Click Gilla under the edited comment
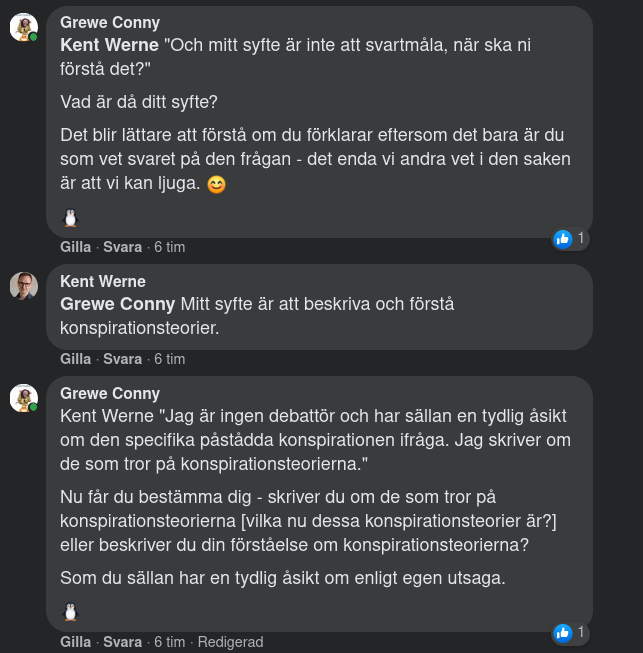This screenshot has width=643, height=653. 75,642
